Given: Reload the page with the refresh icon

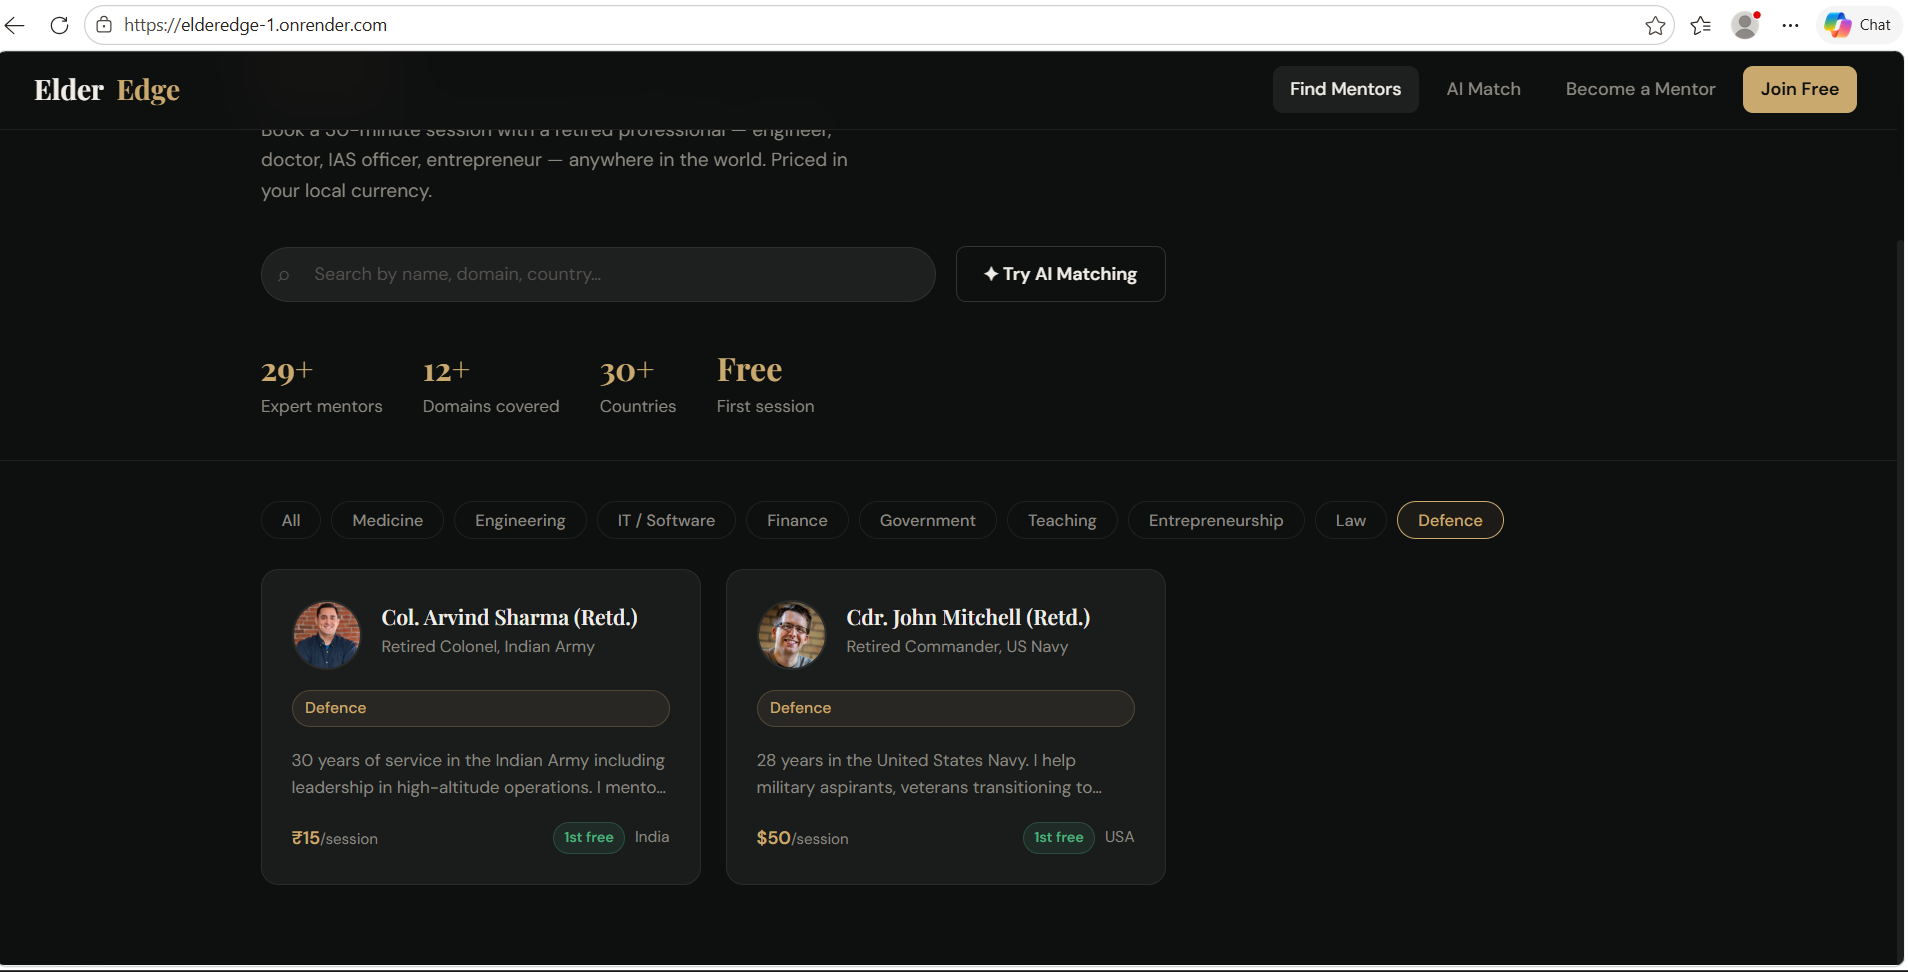Looking at the screenshot, I should click(59, 25).
